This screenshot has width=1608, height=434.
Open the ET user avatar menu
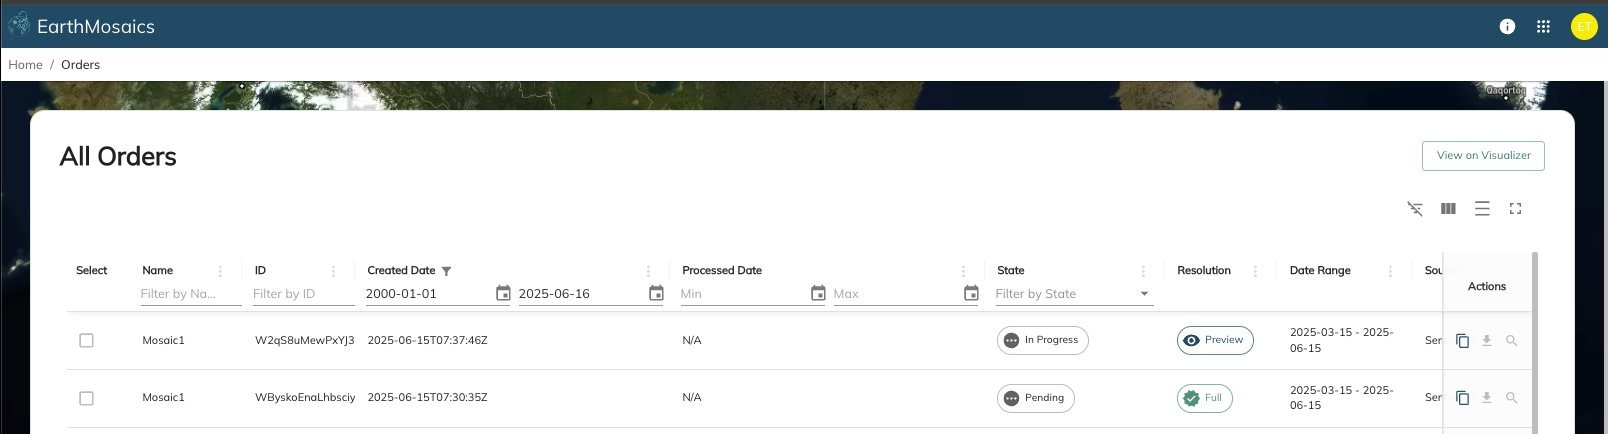tap(1584, 27)
